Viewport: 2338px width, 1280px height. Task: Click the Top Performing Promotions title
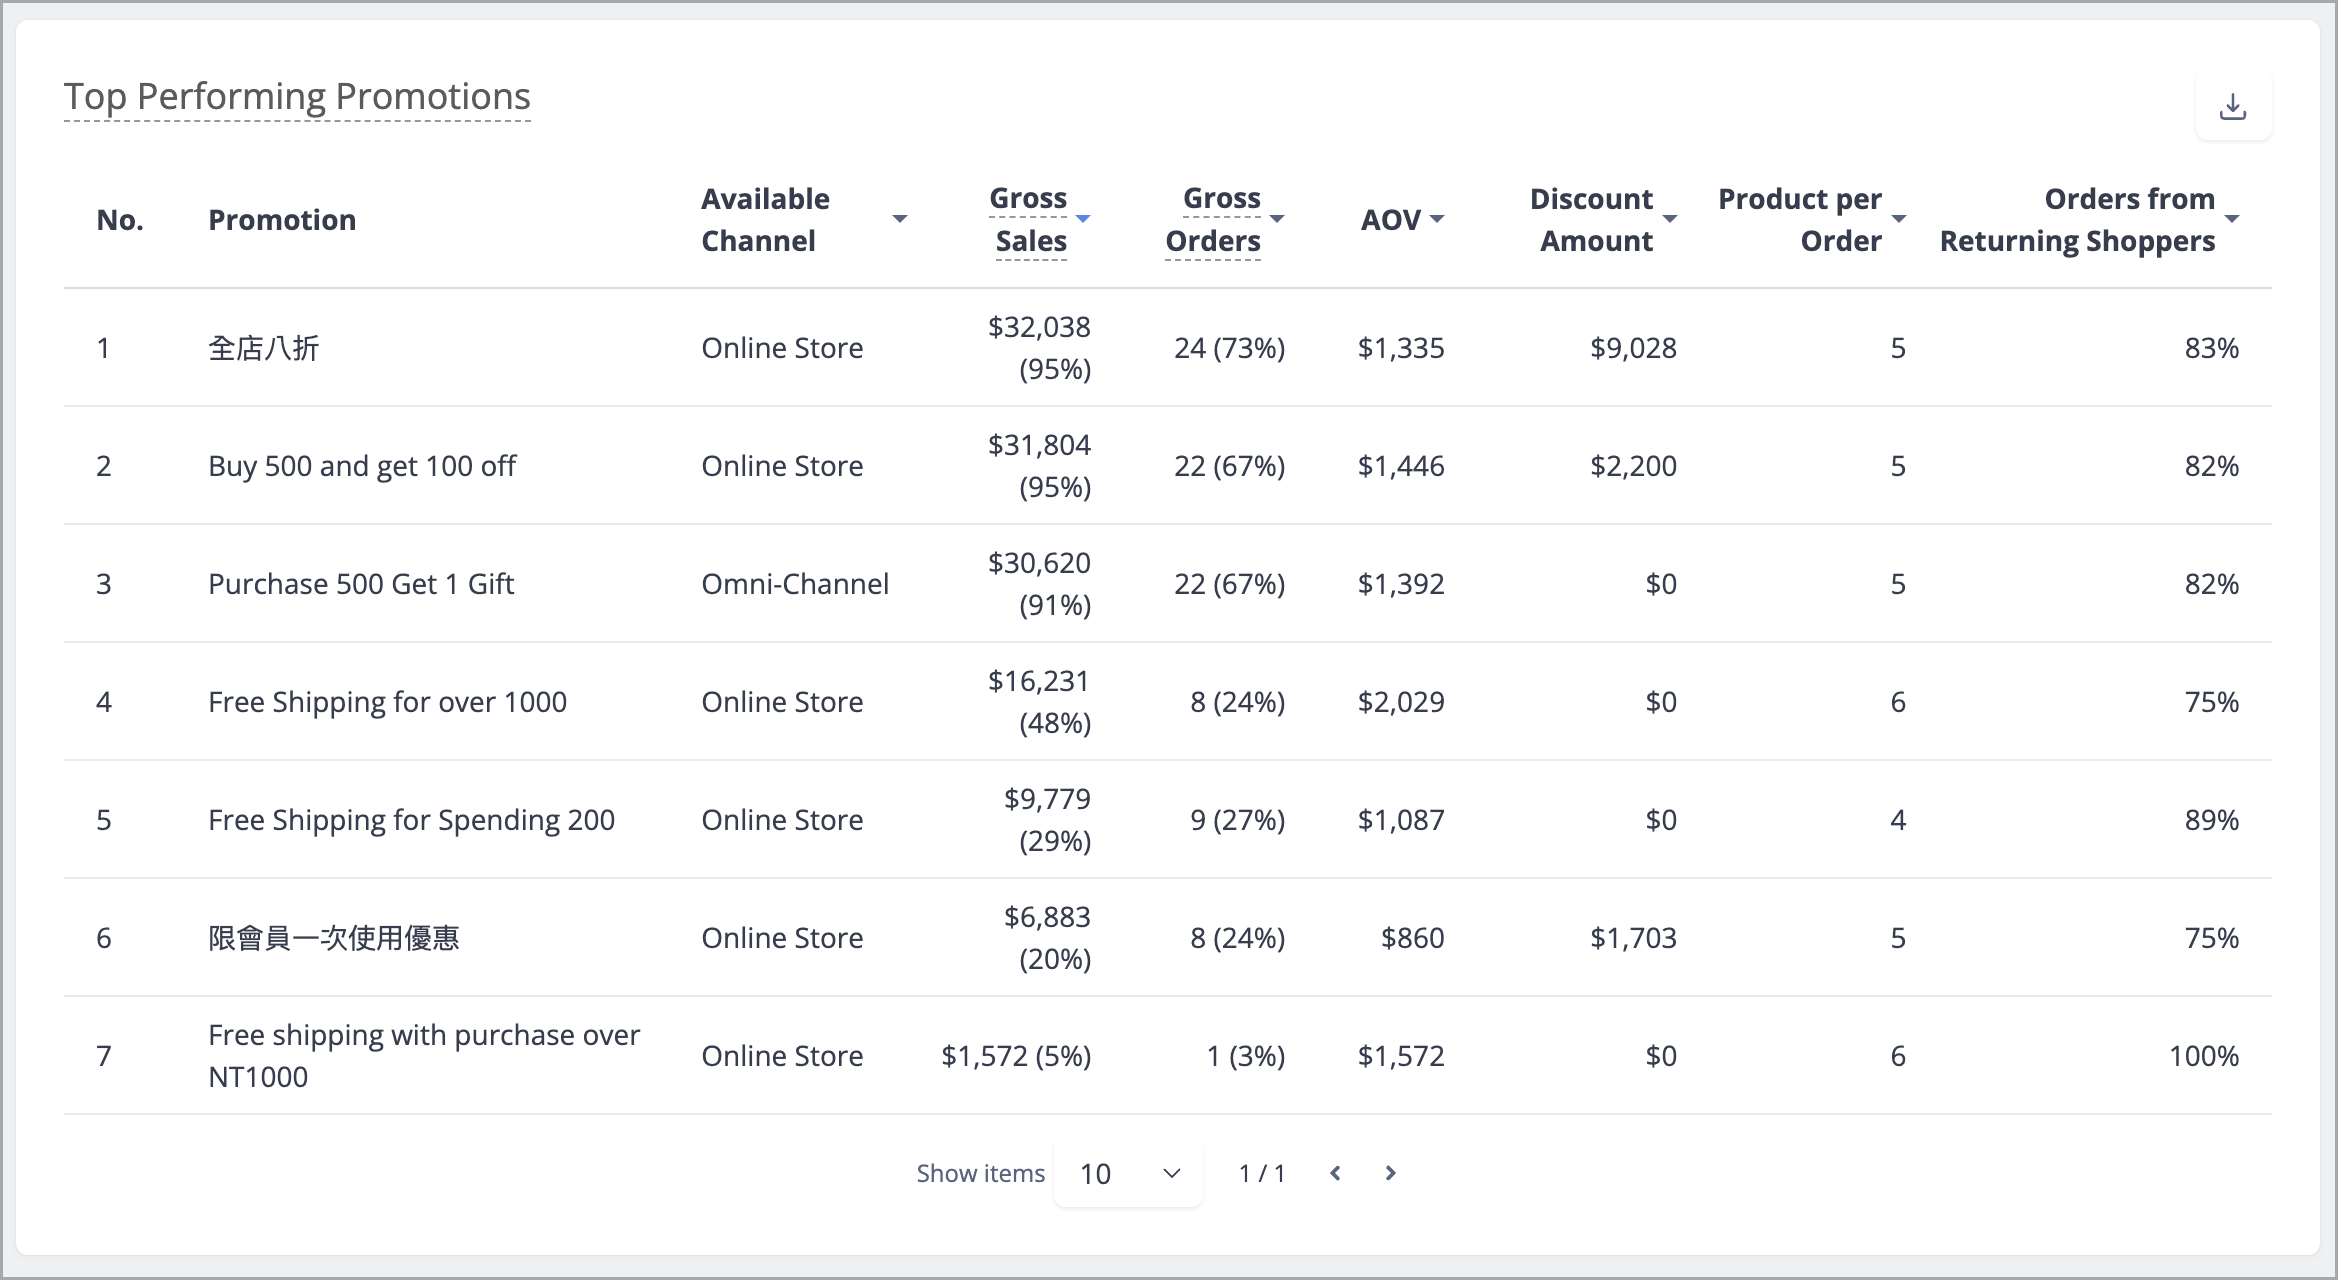pos(297,97)
